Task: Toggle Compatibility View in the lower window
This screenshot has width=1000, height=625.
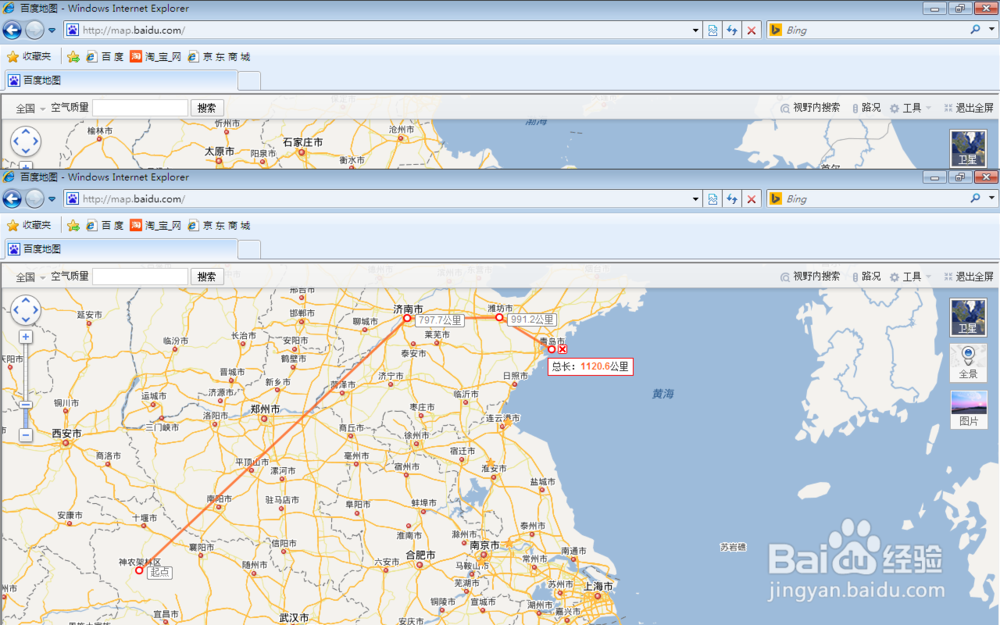Action: pos(712,199)
